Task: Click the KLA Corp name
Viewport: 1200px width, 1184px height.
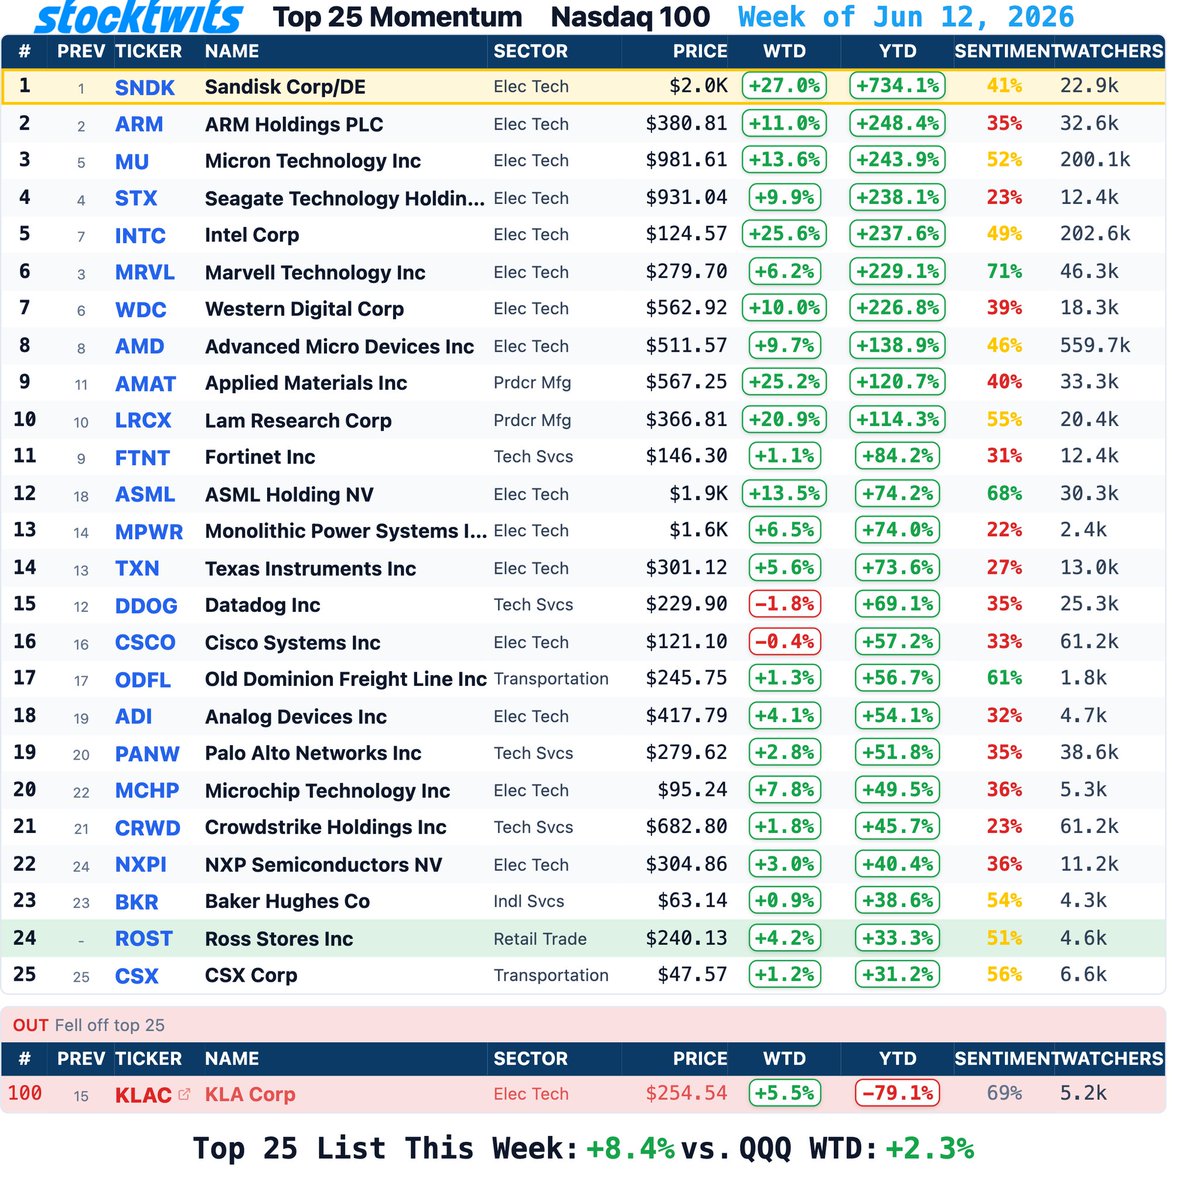Action: coord(250,1095)
